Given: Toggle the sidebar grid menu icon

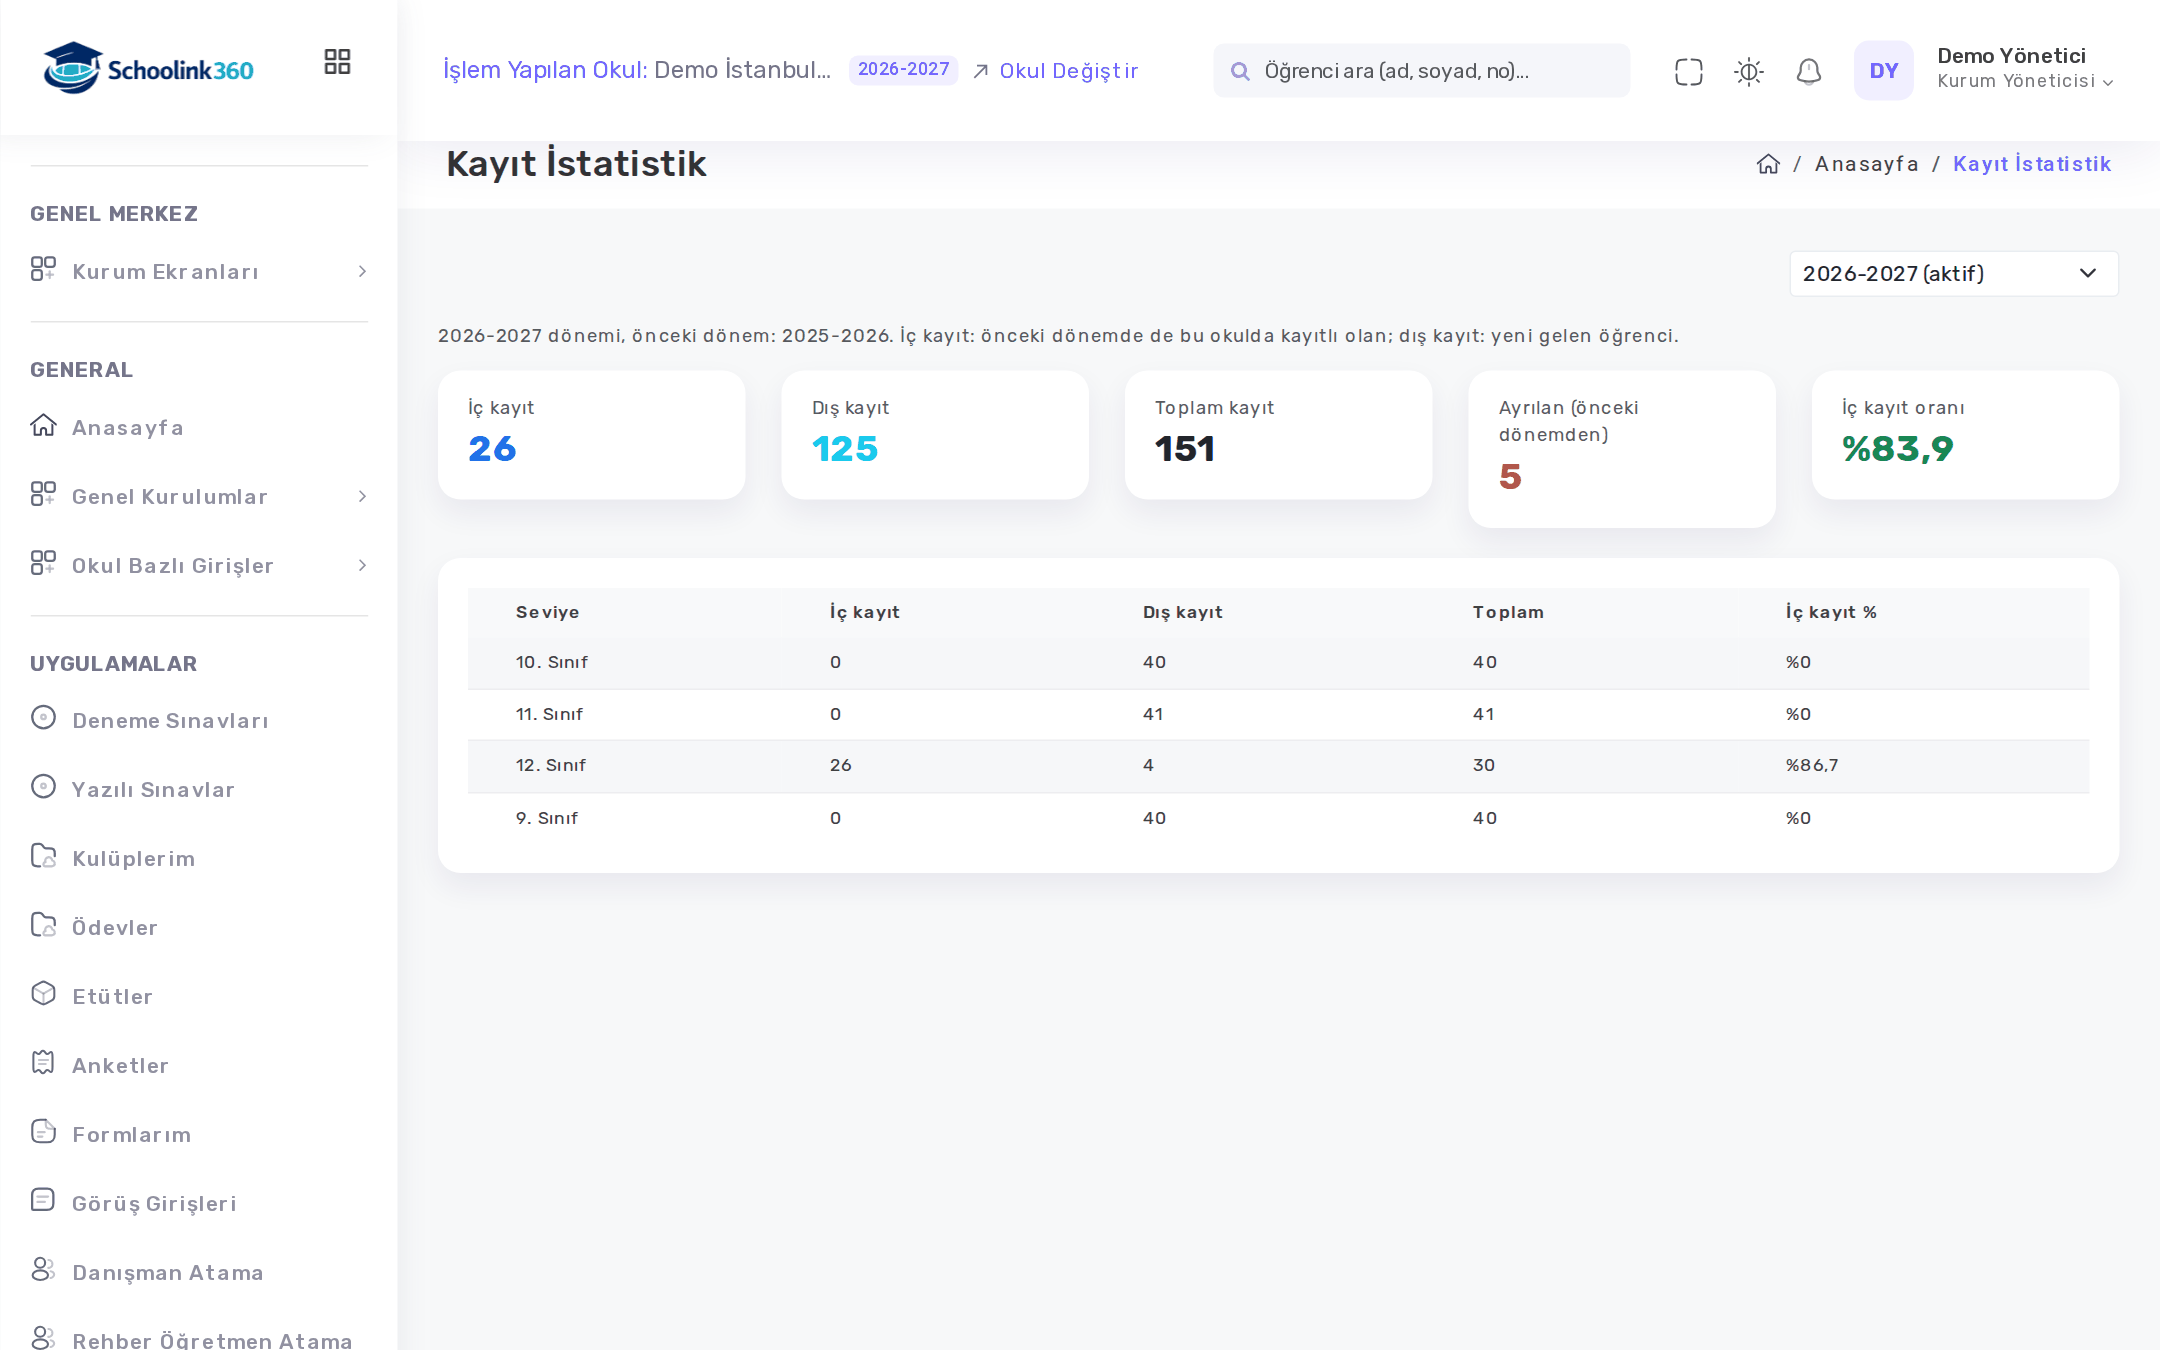Looking at the screenshot, I should 337,62.
